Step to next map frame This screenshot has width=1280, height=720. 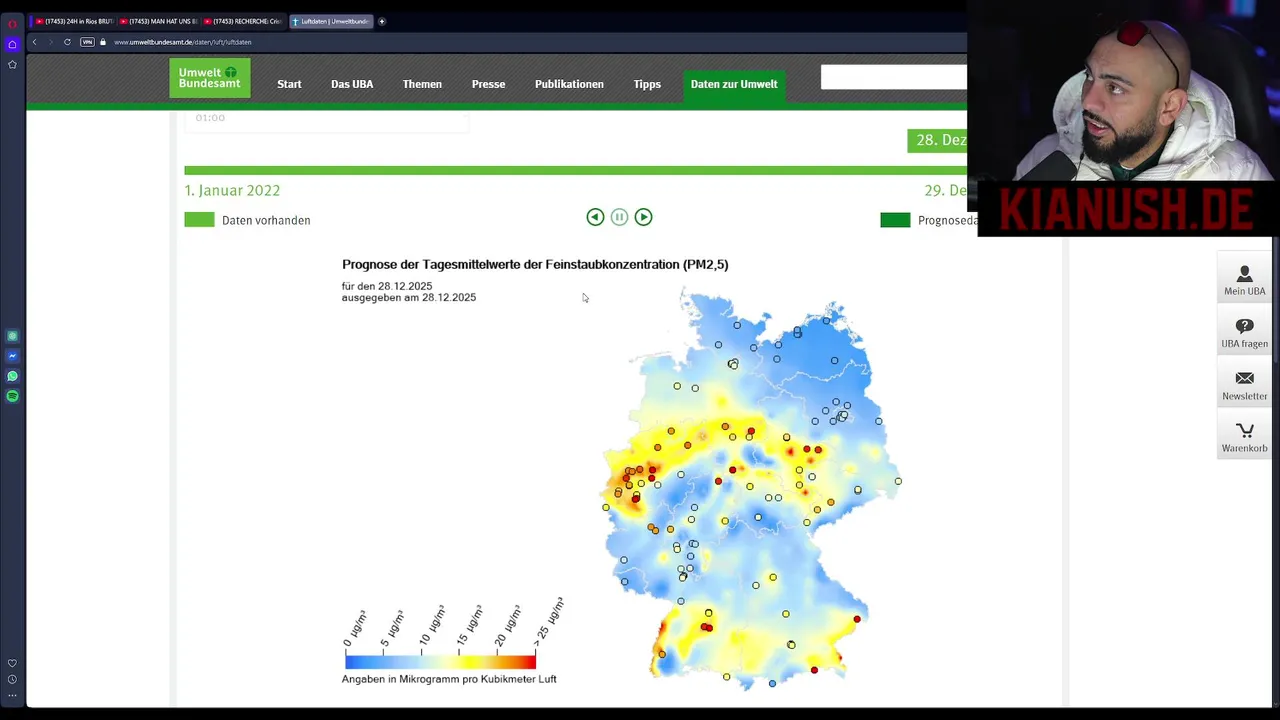pyautogui.click(x=643, y=217)
